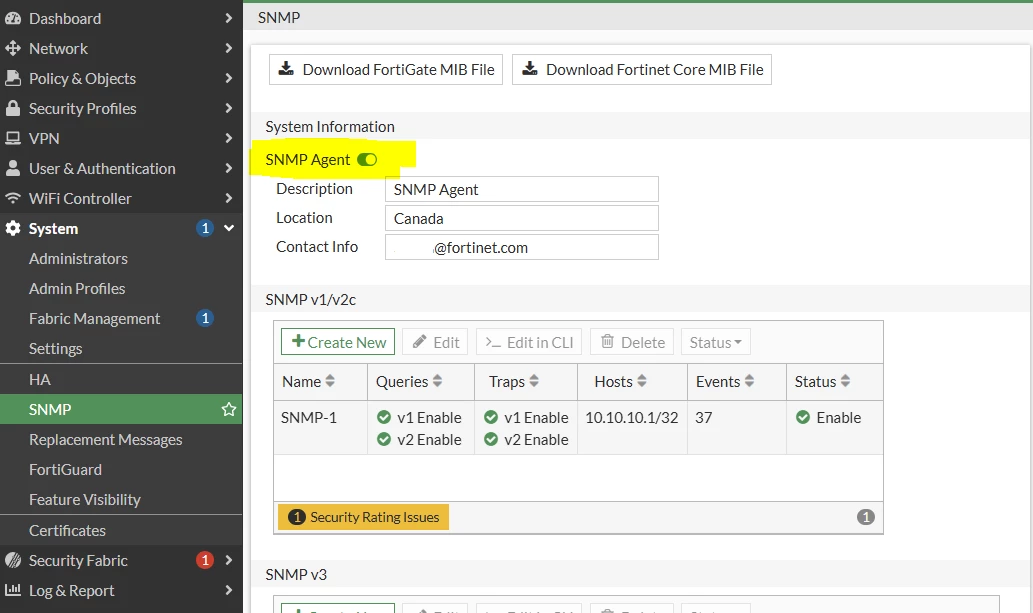
Task: Click green check icon in SNMP-1 Status
Action: point(802,417)
